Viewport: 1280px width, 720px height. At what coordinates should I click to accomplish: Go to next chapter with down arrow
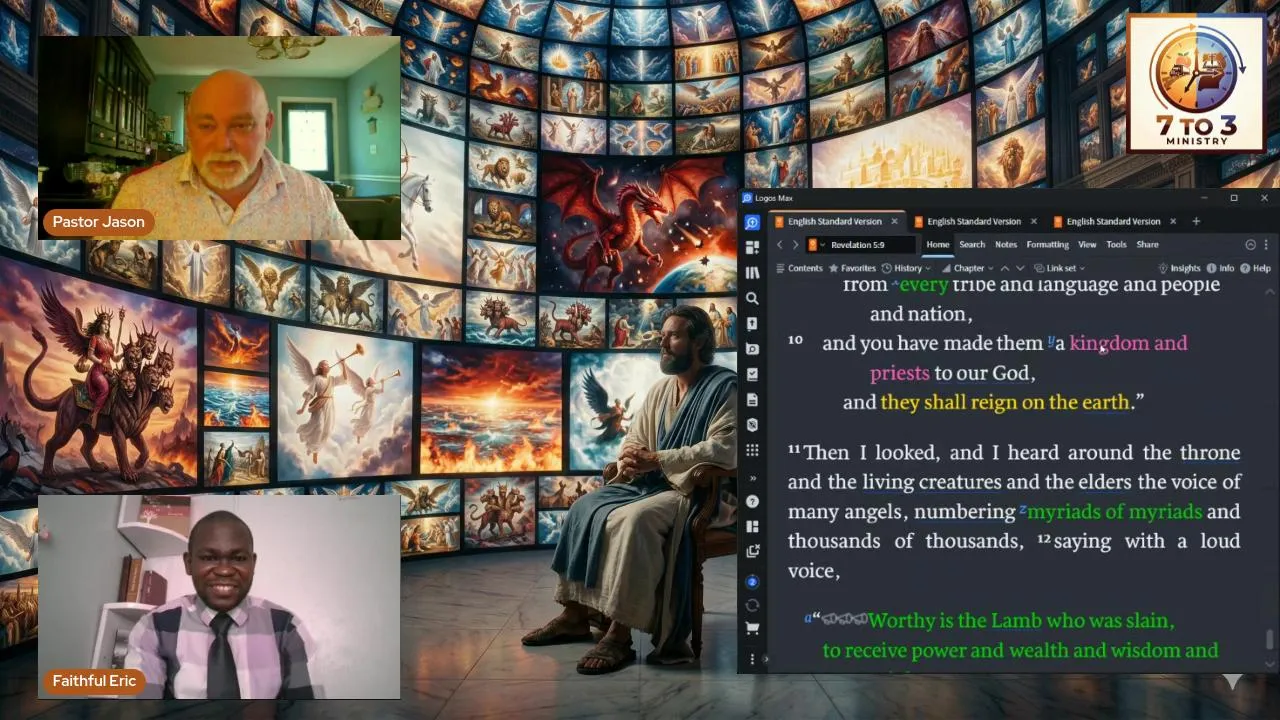tap(1020, 268)
